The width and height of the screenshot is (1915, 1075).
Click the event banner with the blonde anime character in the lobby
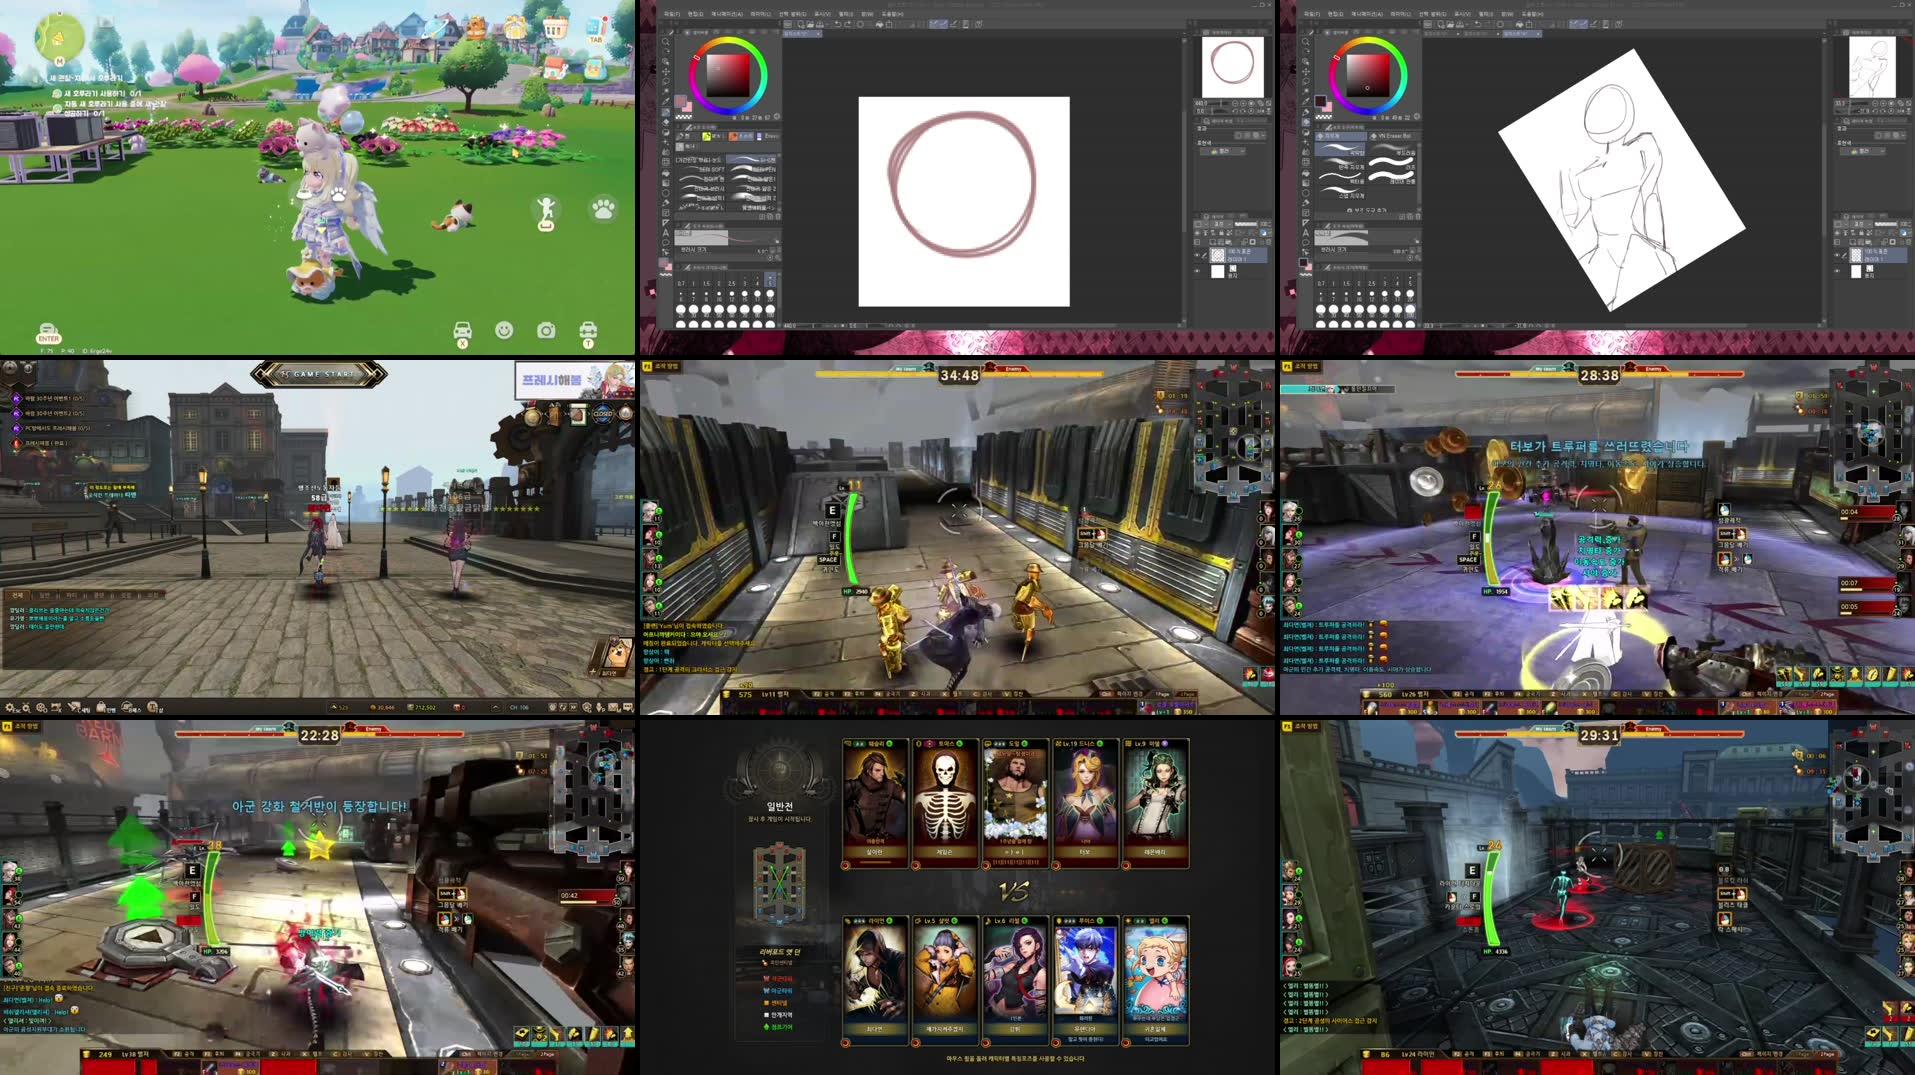coord(574,380)
